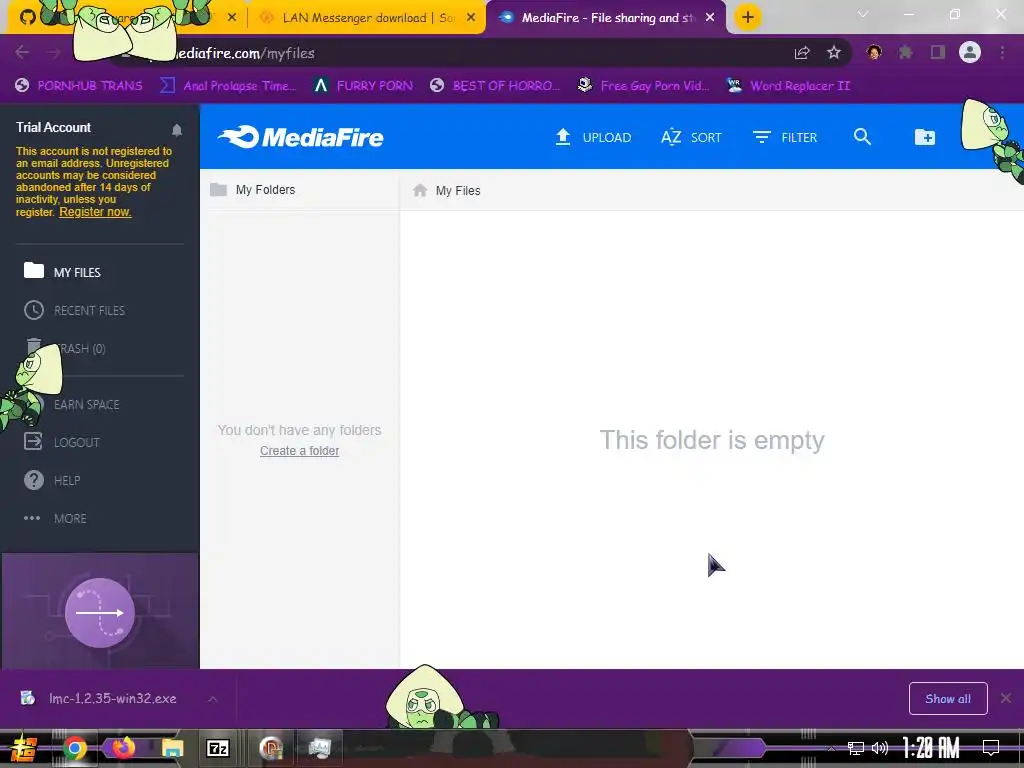Click the MediaFire logo

(301, 137)
